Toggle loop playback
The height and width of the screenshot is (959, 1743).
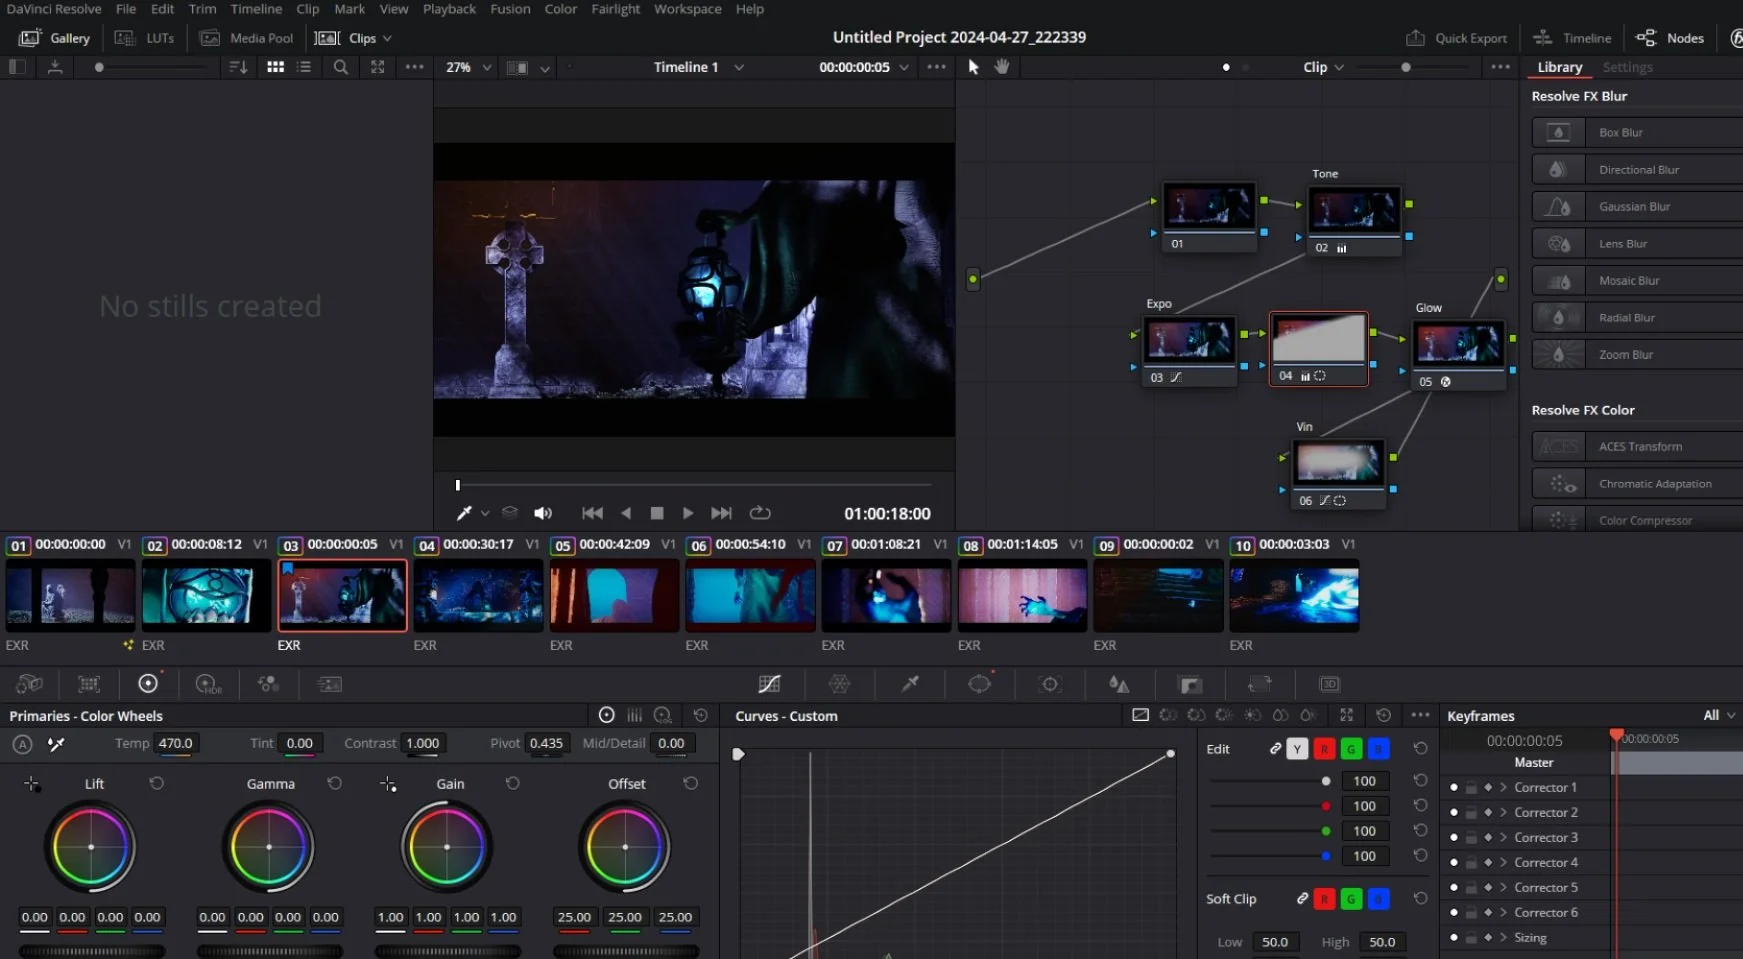click(760, 513)
